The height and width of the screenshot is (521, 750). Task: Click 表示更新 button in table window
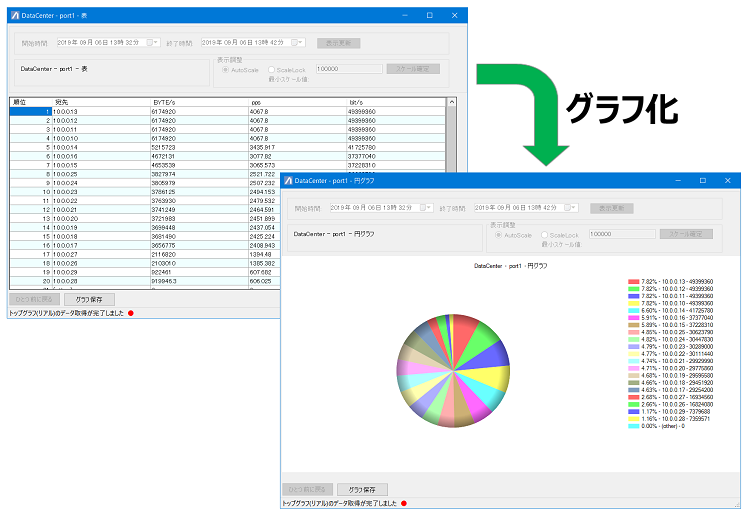[339, 43]
